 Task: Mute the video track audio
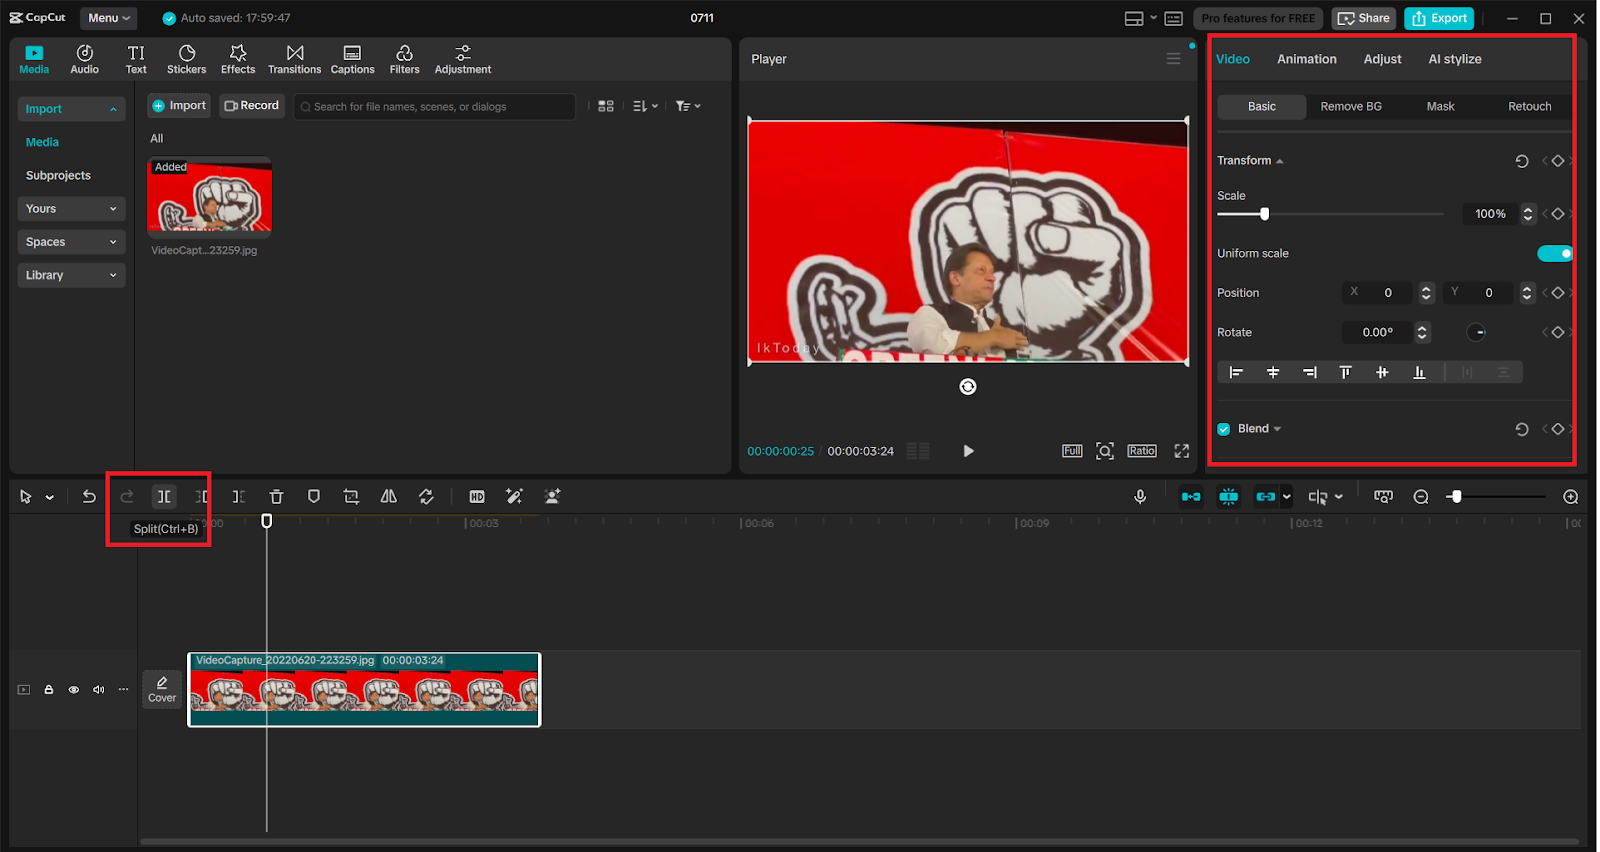coord(99,690)
